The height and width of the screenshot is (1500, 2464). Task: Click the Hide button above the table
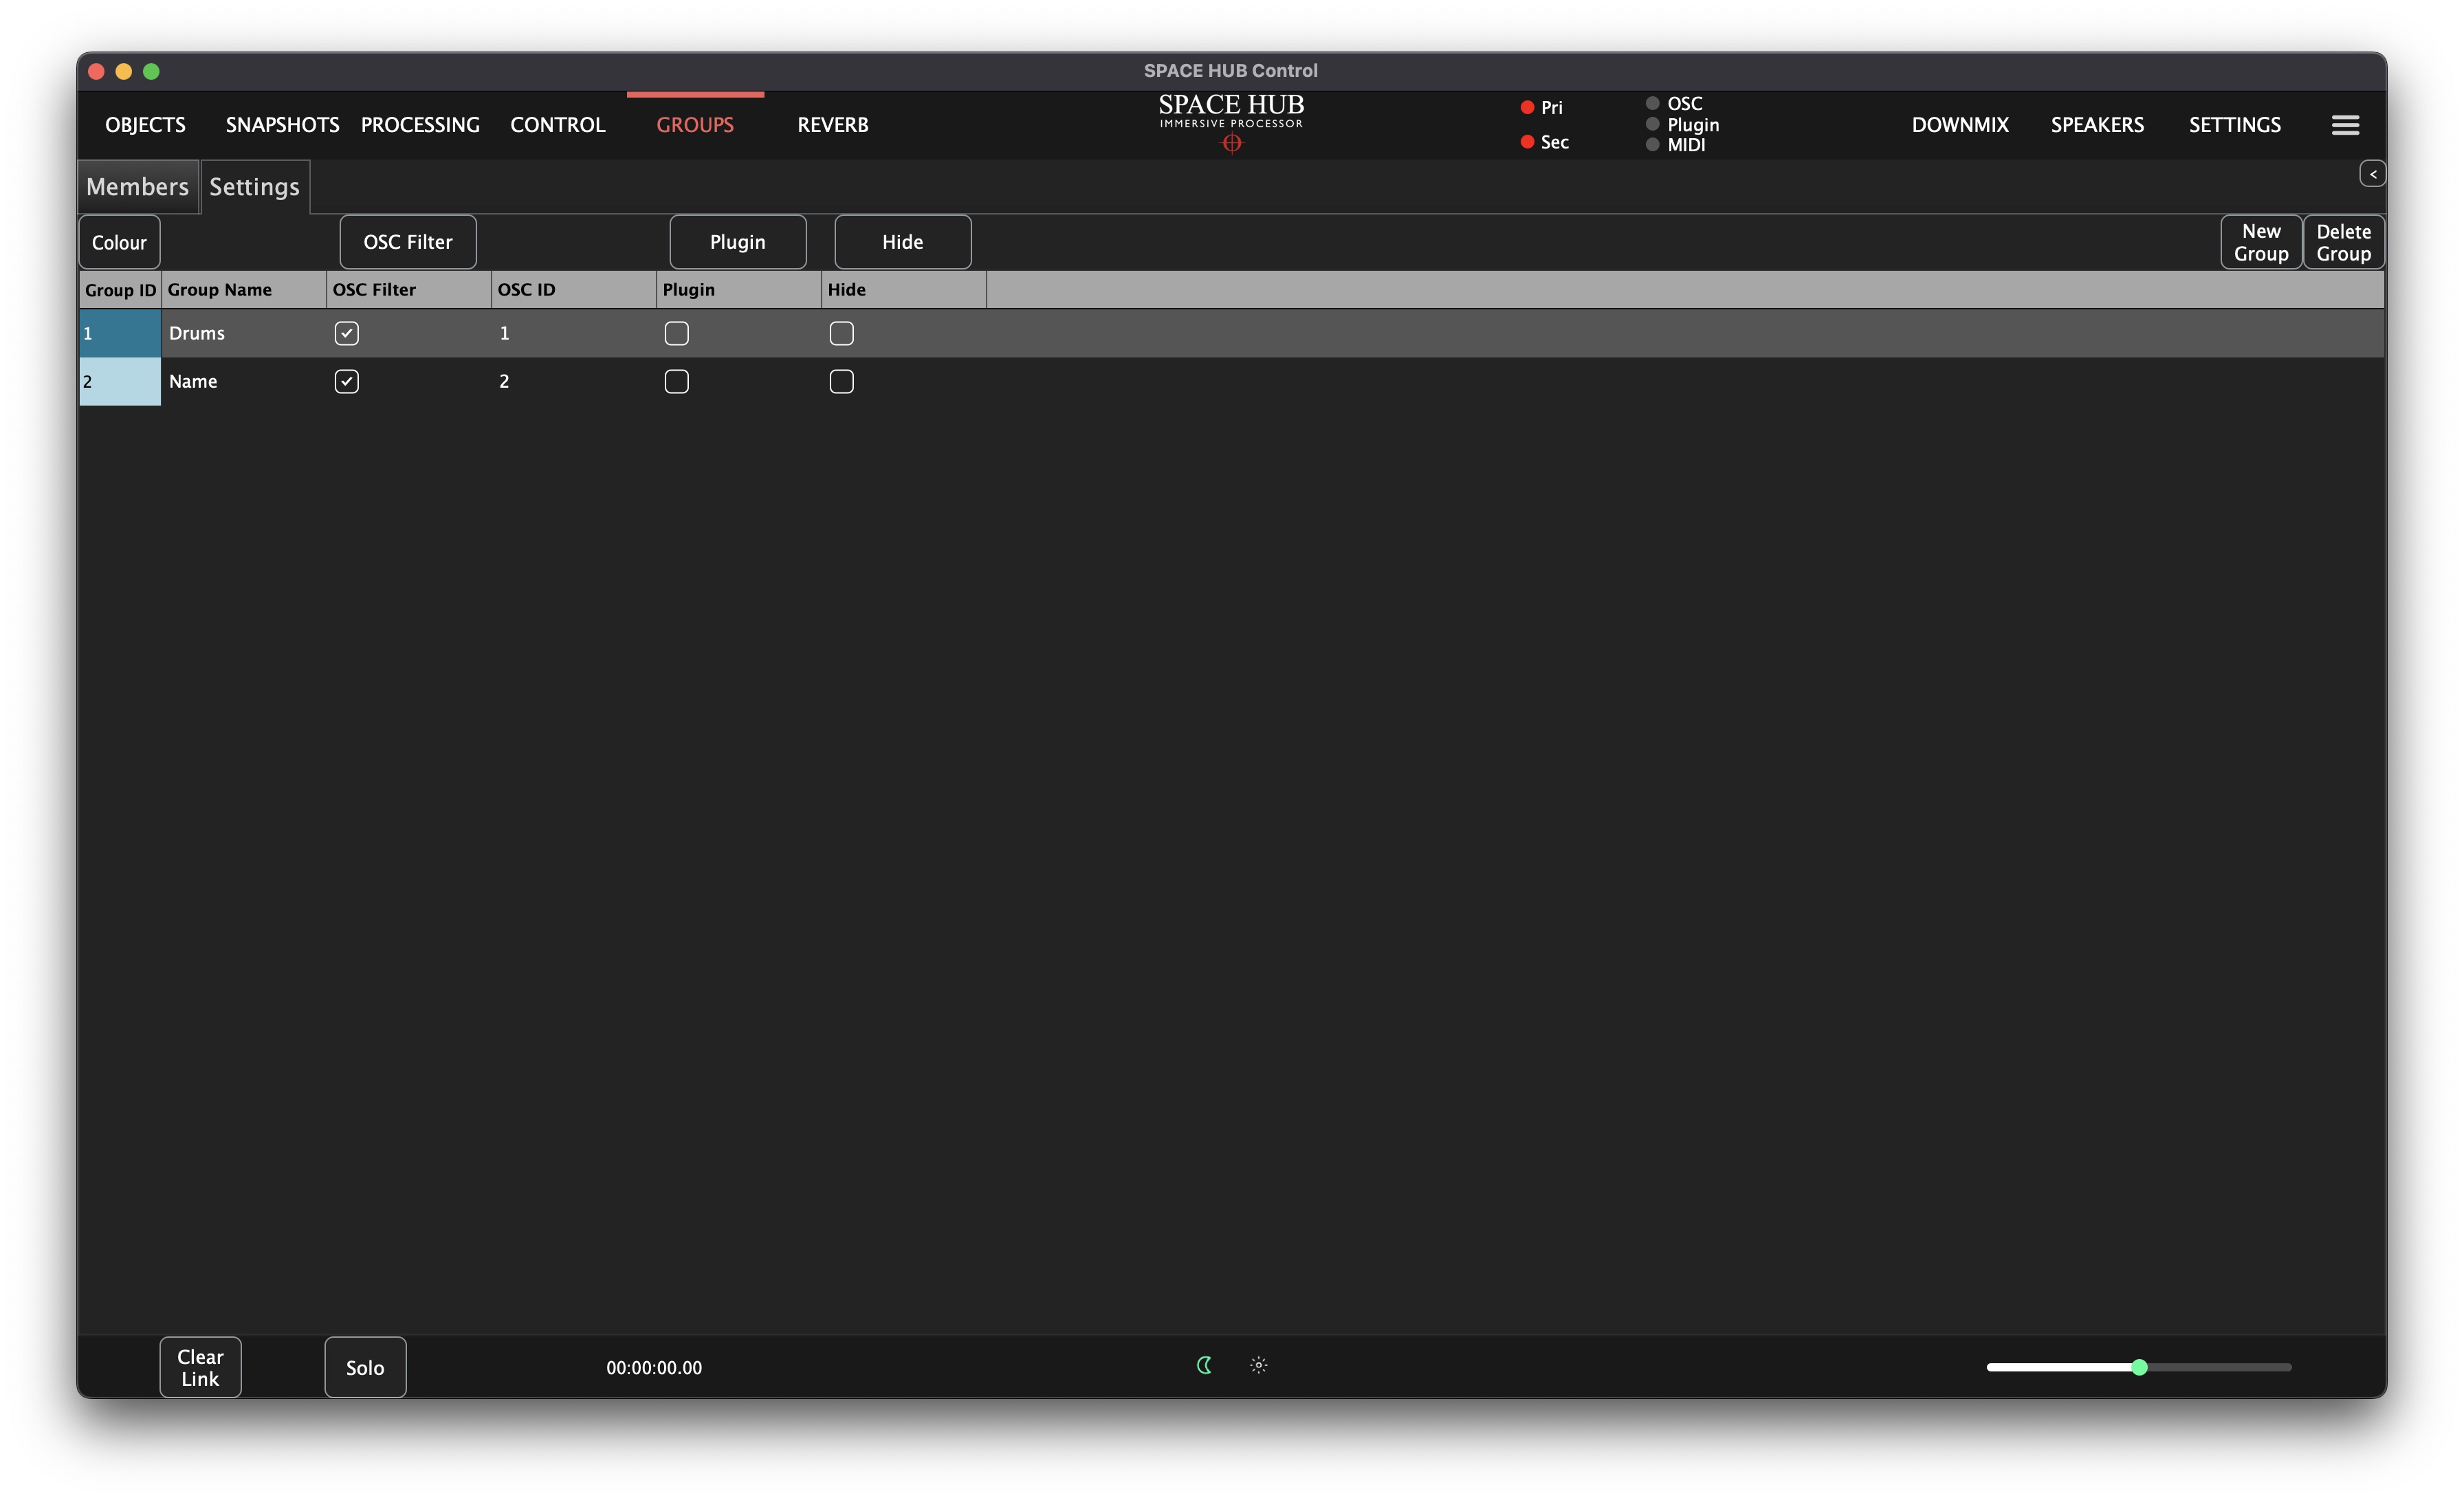[x=903, y=242]
